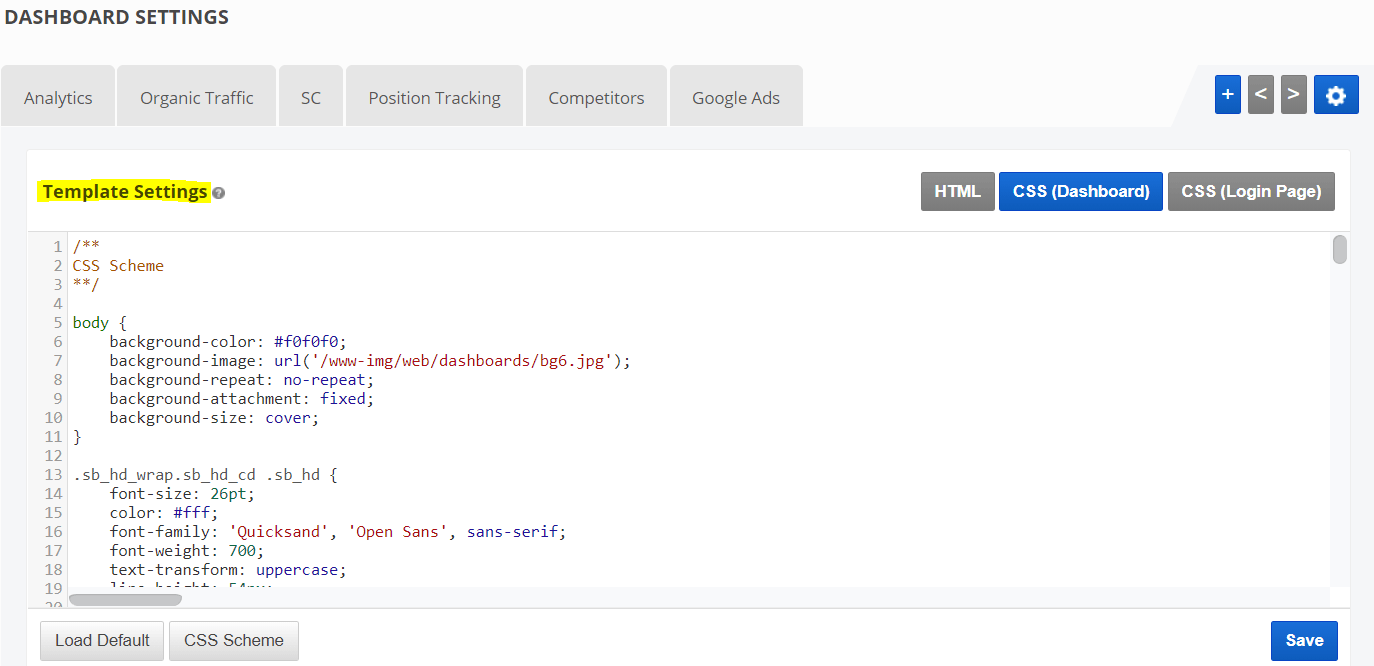Open the gear settings icon
Viewport: 1374px width, 666px height.
[x=1335, y=95]
